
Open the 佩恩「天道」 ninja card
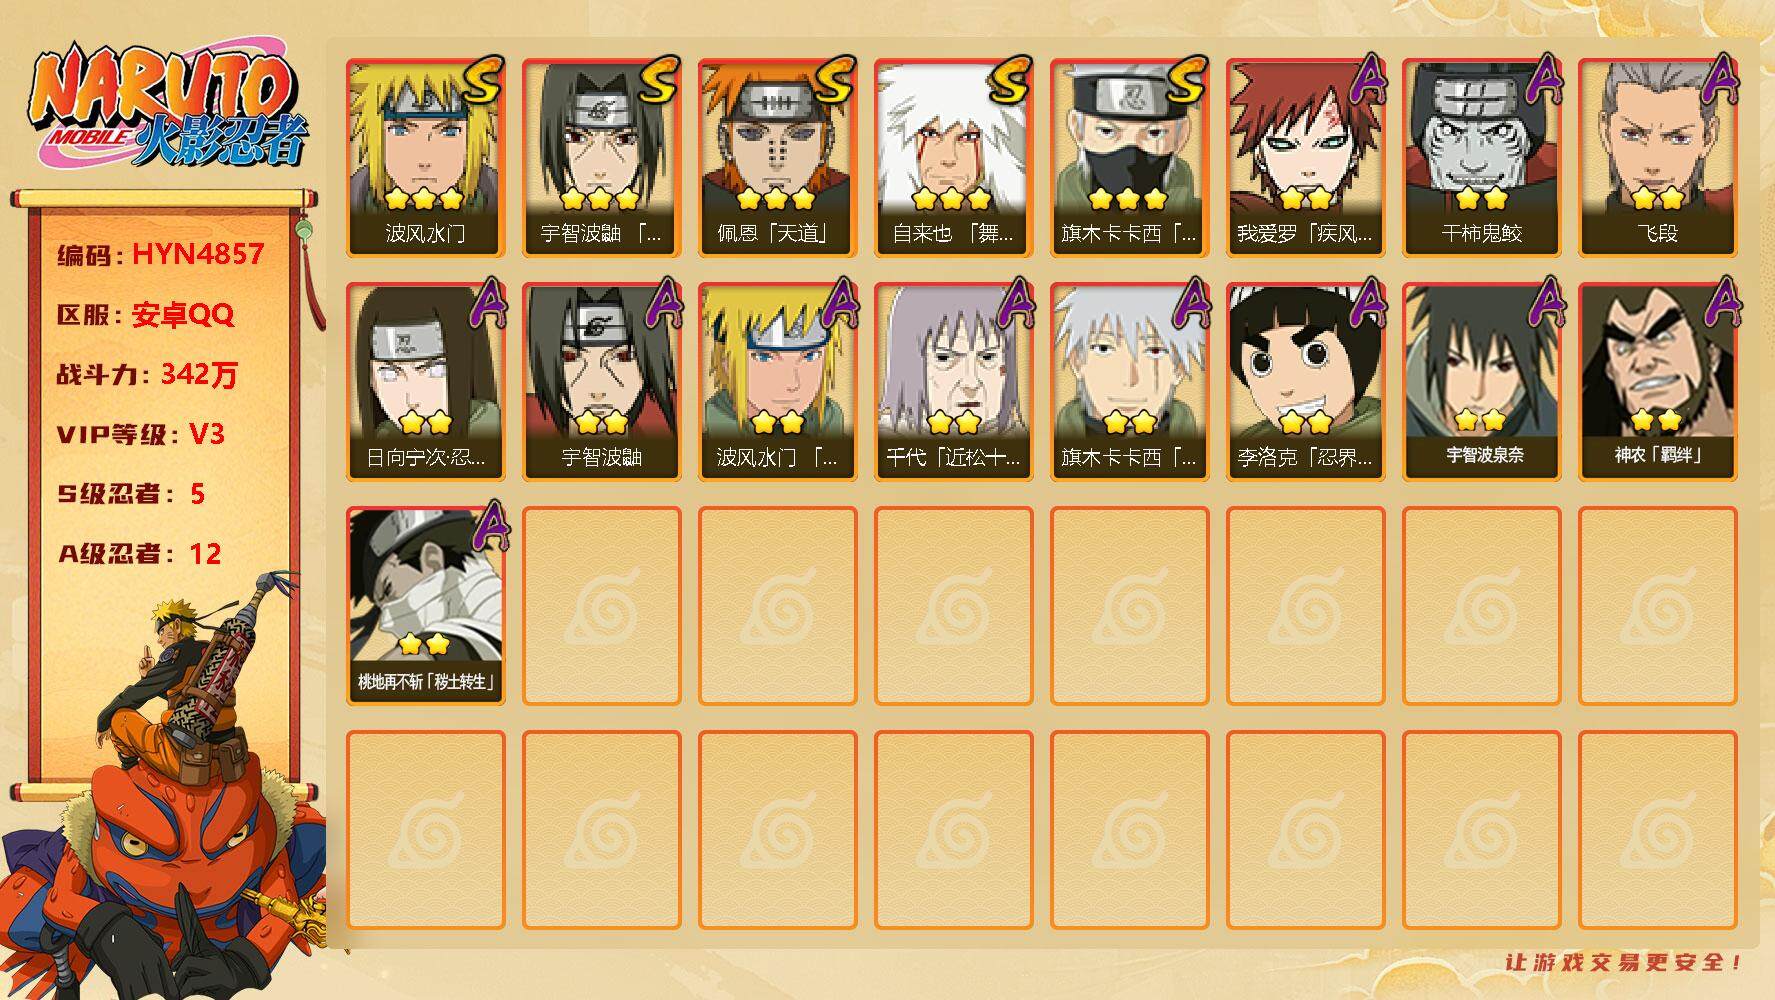point(778,158)
